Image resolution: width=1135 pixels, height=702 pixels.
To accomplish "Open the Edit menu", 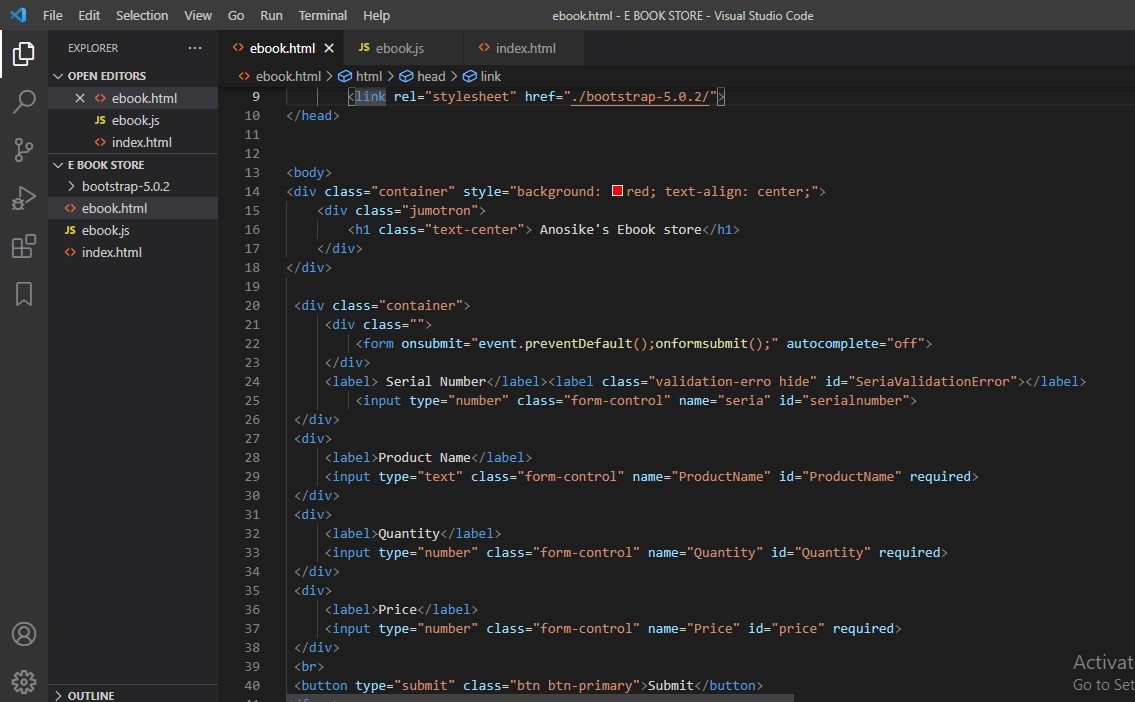I will (x=89, y=15).
